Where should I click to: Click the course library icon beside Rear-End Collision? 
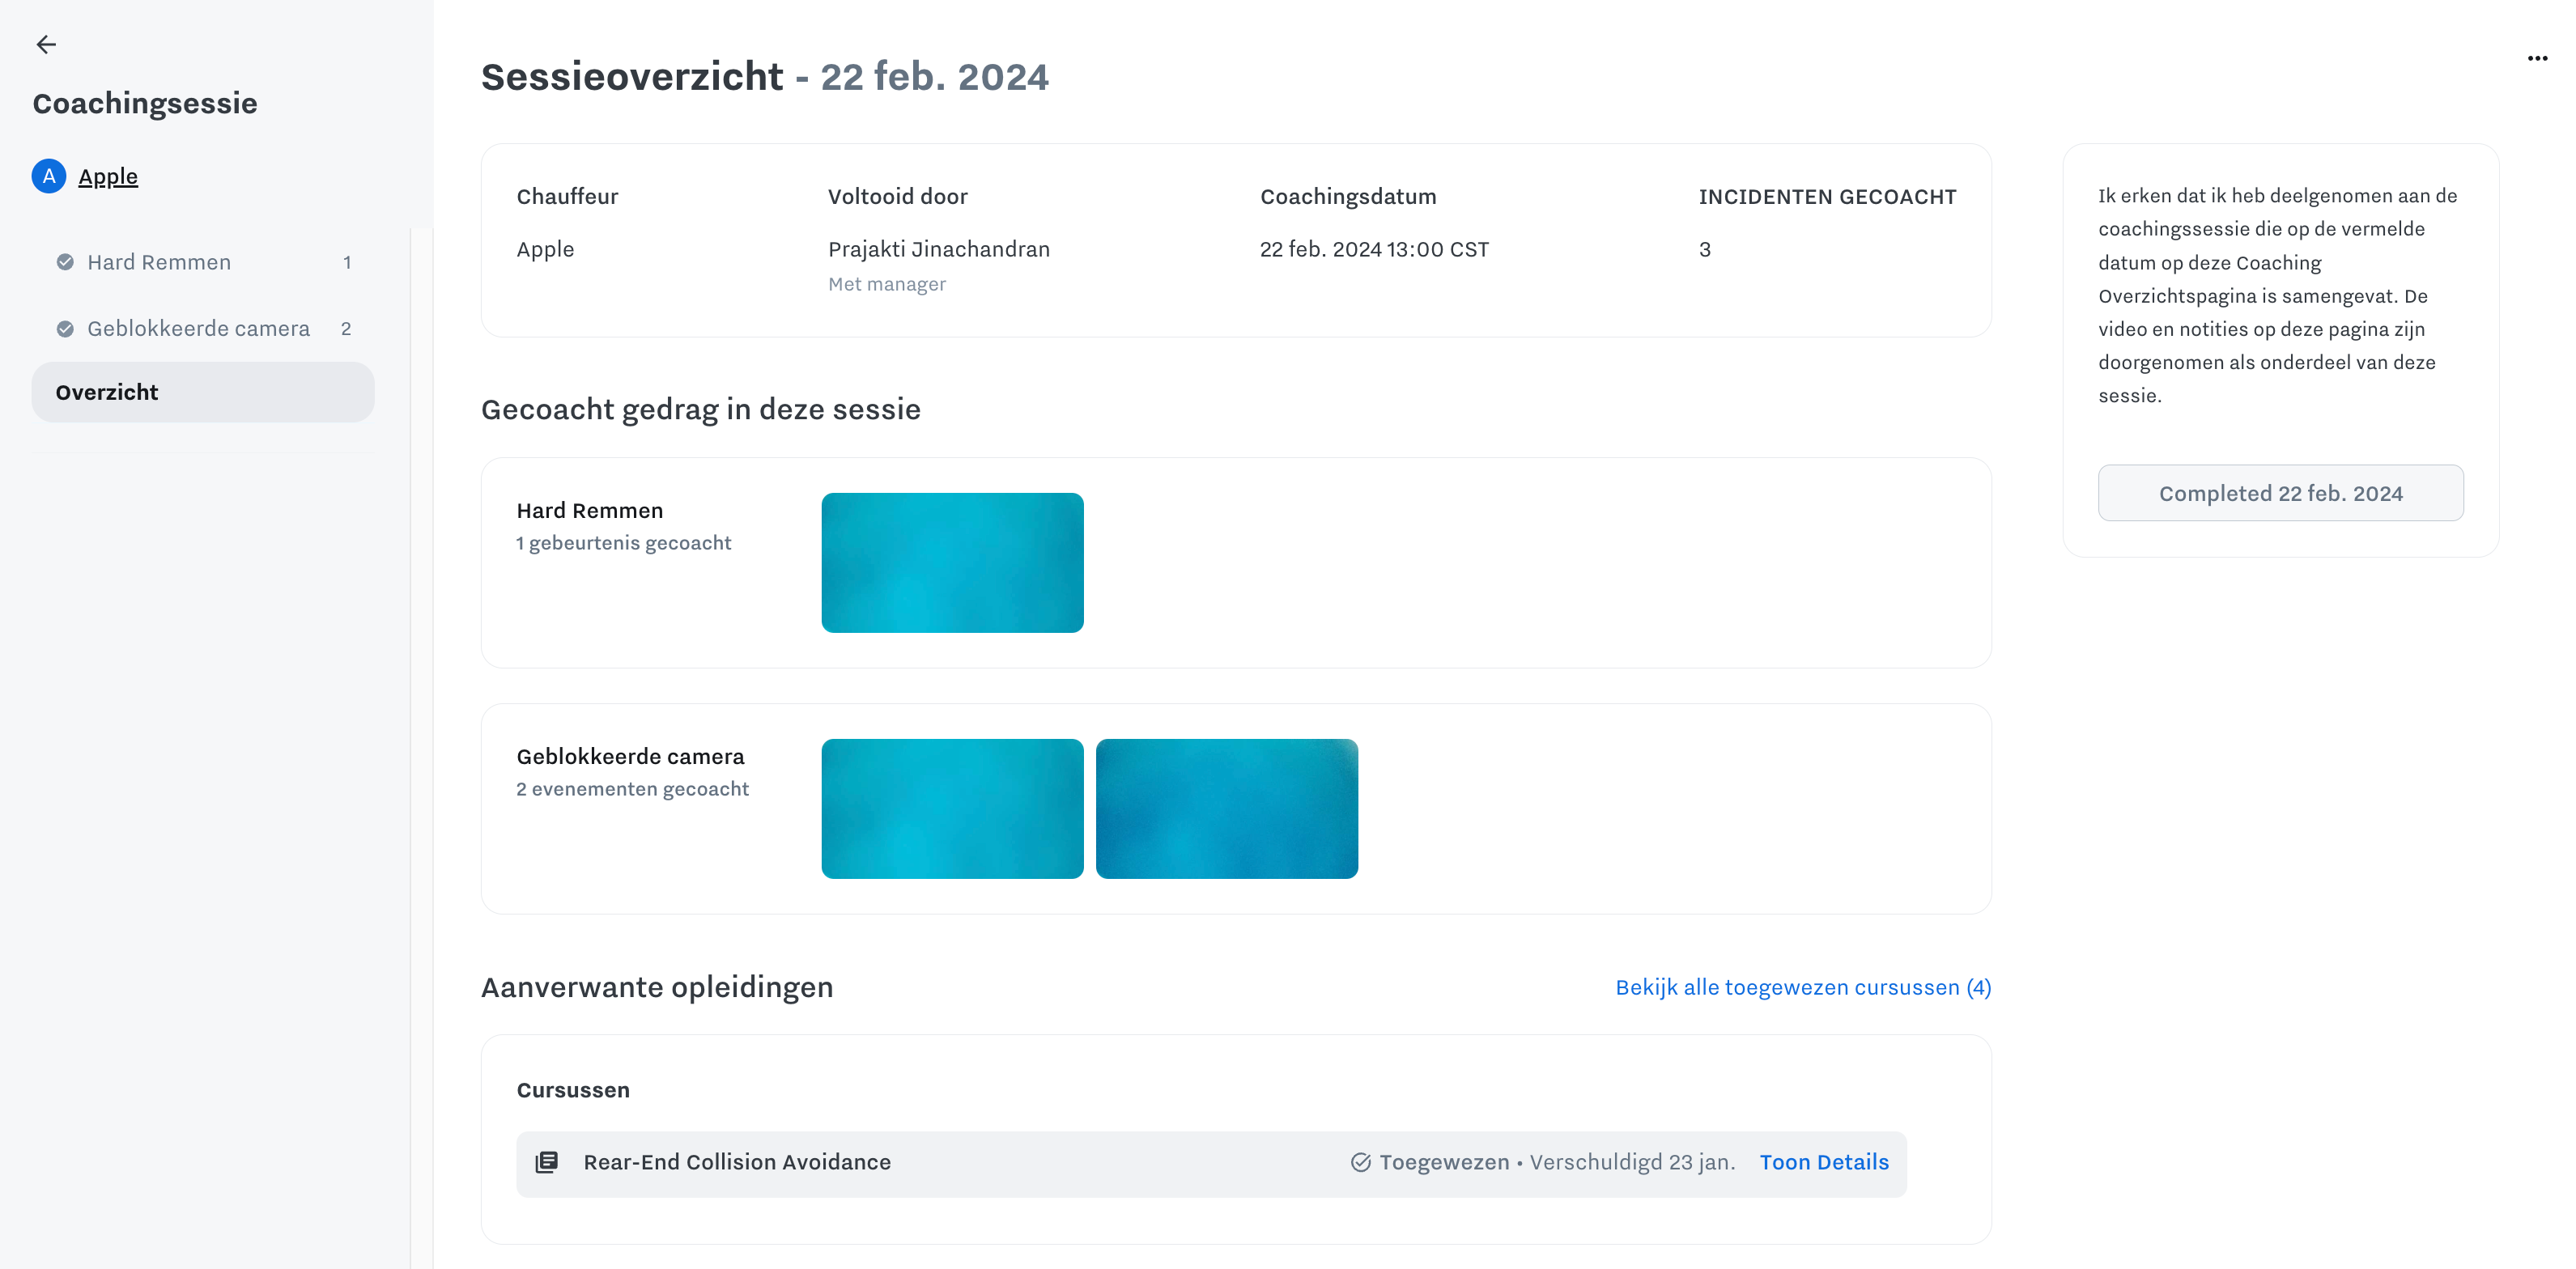click(546, 1162)
